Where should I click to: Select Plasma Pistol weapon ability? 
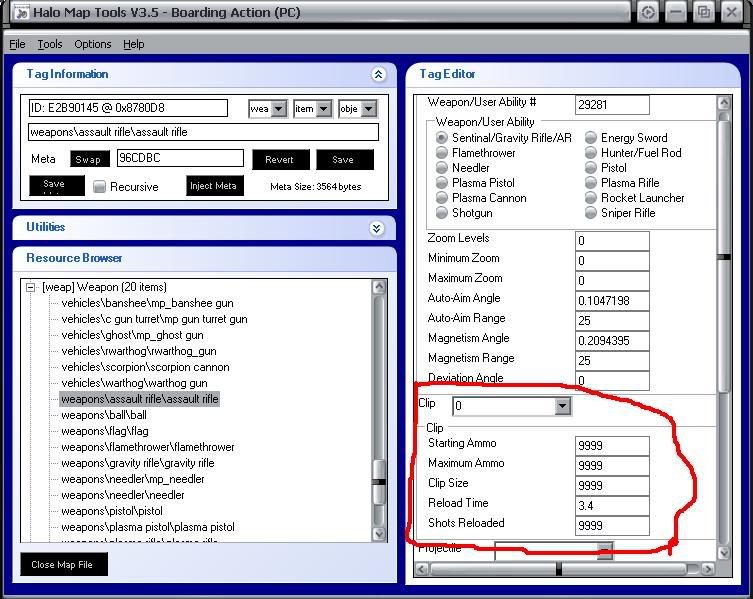point(441,183)
